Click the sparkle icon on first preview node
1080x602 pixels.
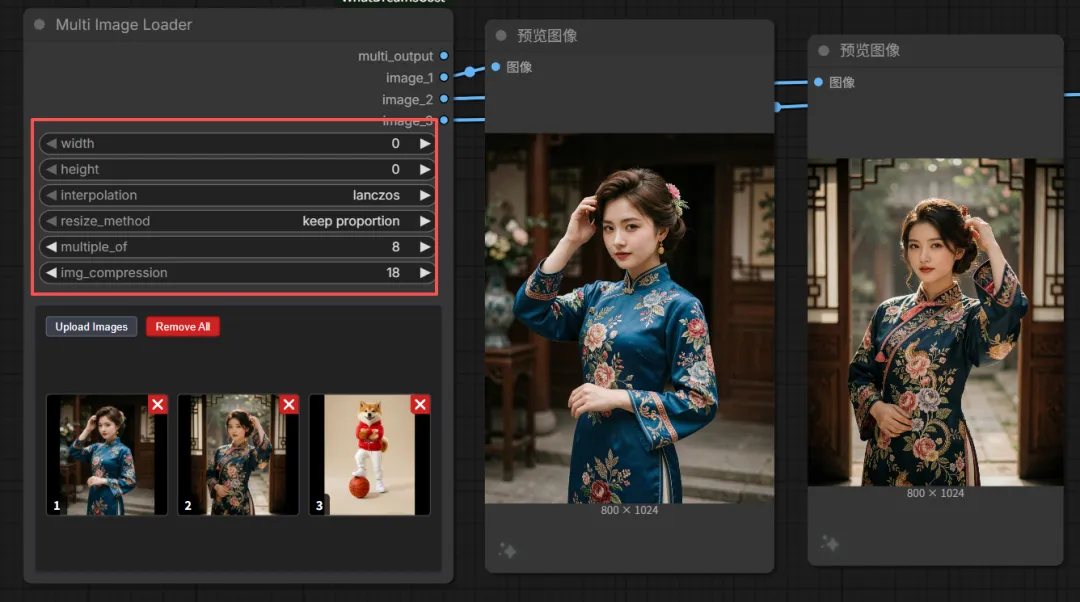[508, 550]
